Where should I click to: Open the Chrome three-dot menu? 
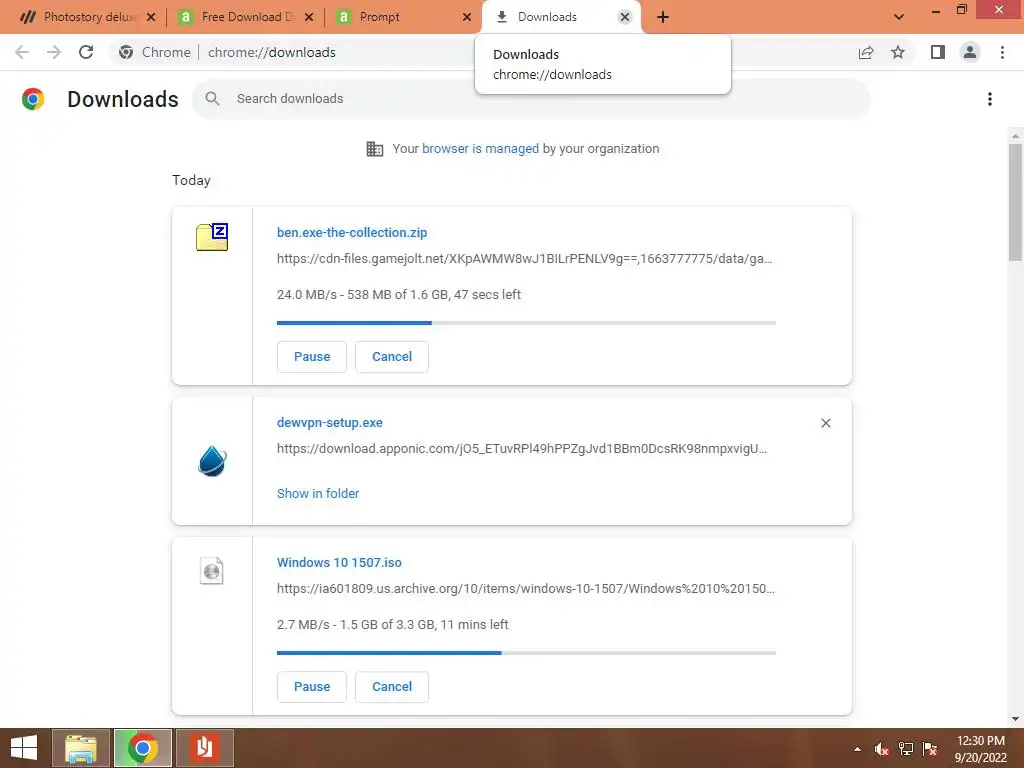(1002, 52)
